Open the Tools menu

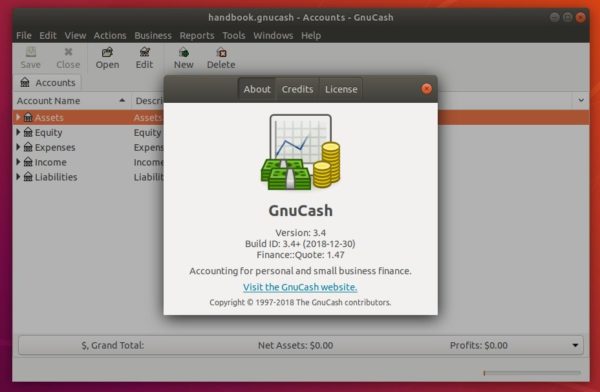click(233, 36)
